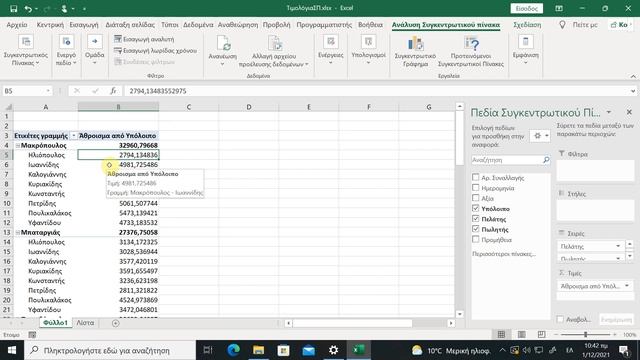Switch to Page Break Preview in the status bar
The width and height of the screenshot is (640, 360).
541,335
